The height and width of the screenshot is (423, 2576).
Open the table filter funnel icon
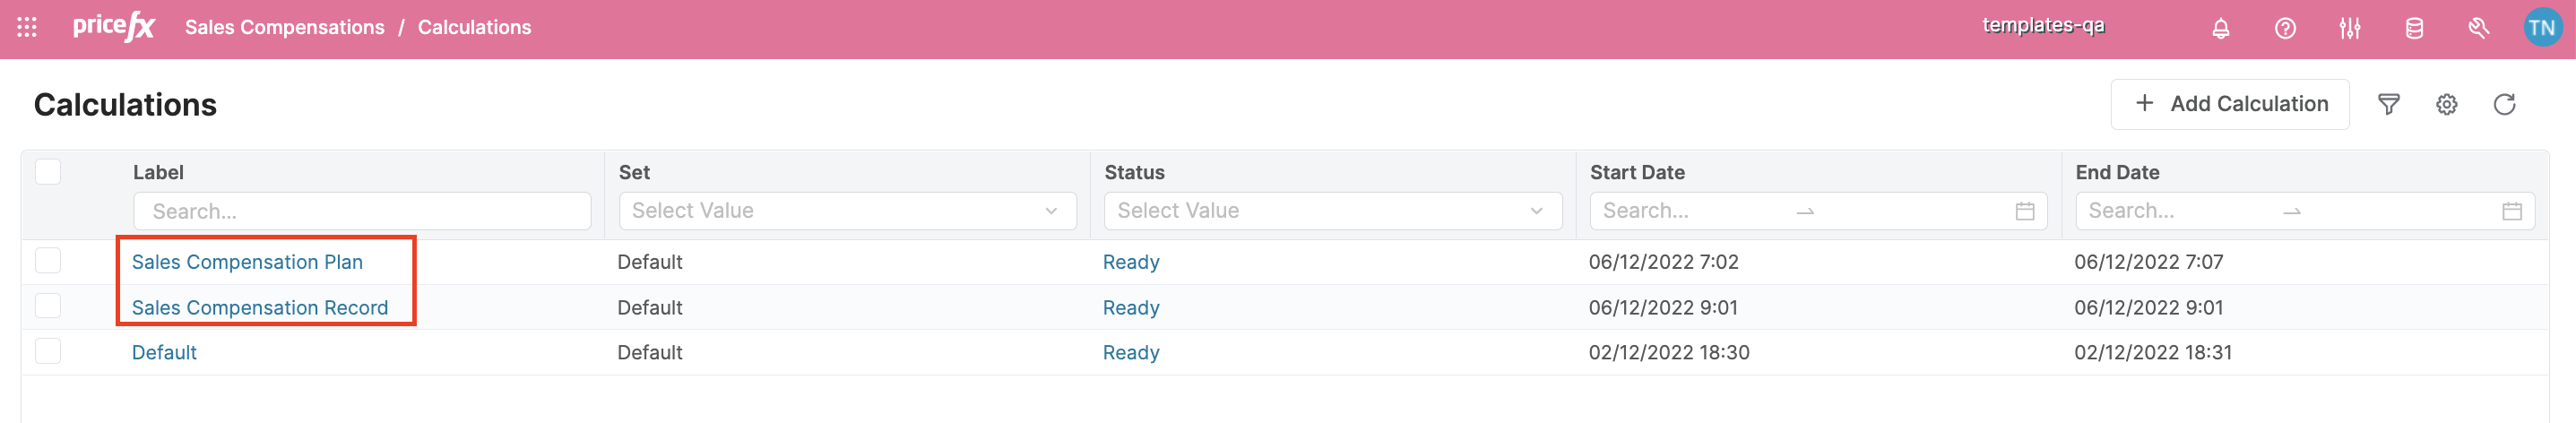click(2388, 104)
